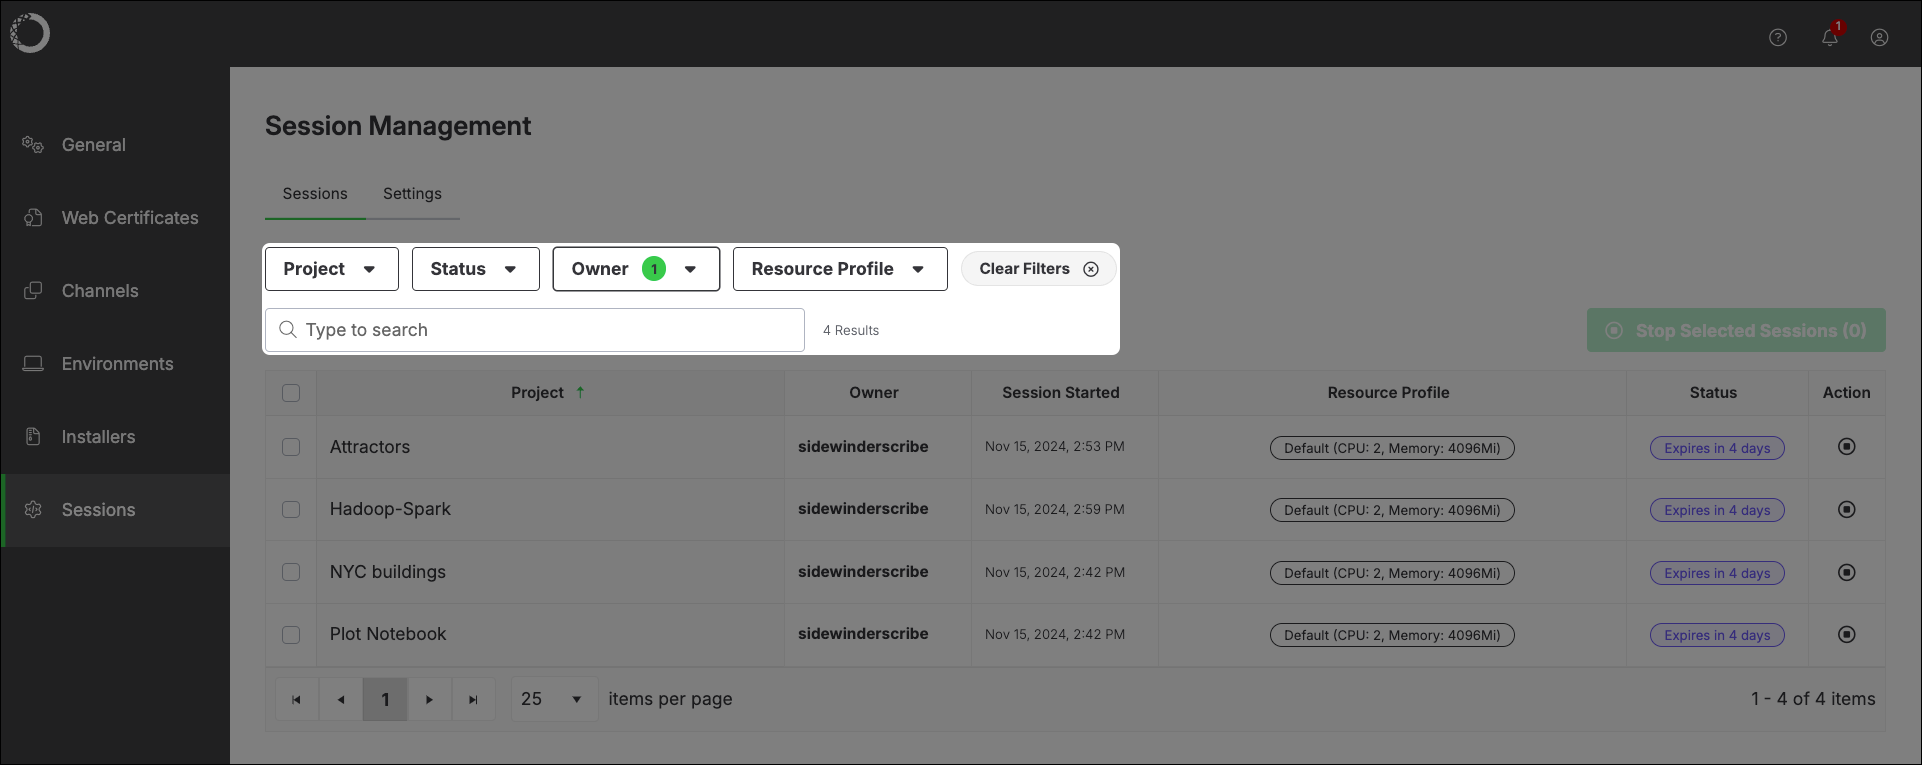
Task: Jump to last page in pagination
Action: click(473, 700)
